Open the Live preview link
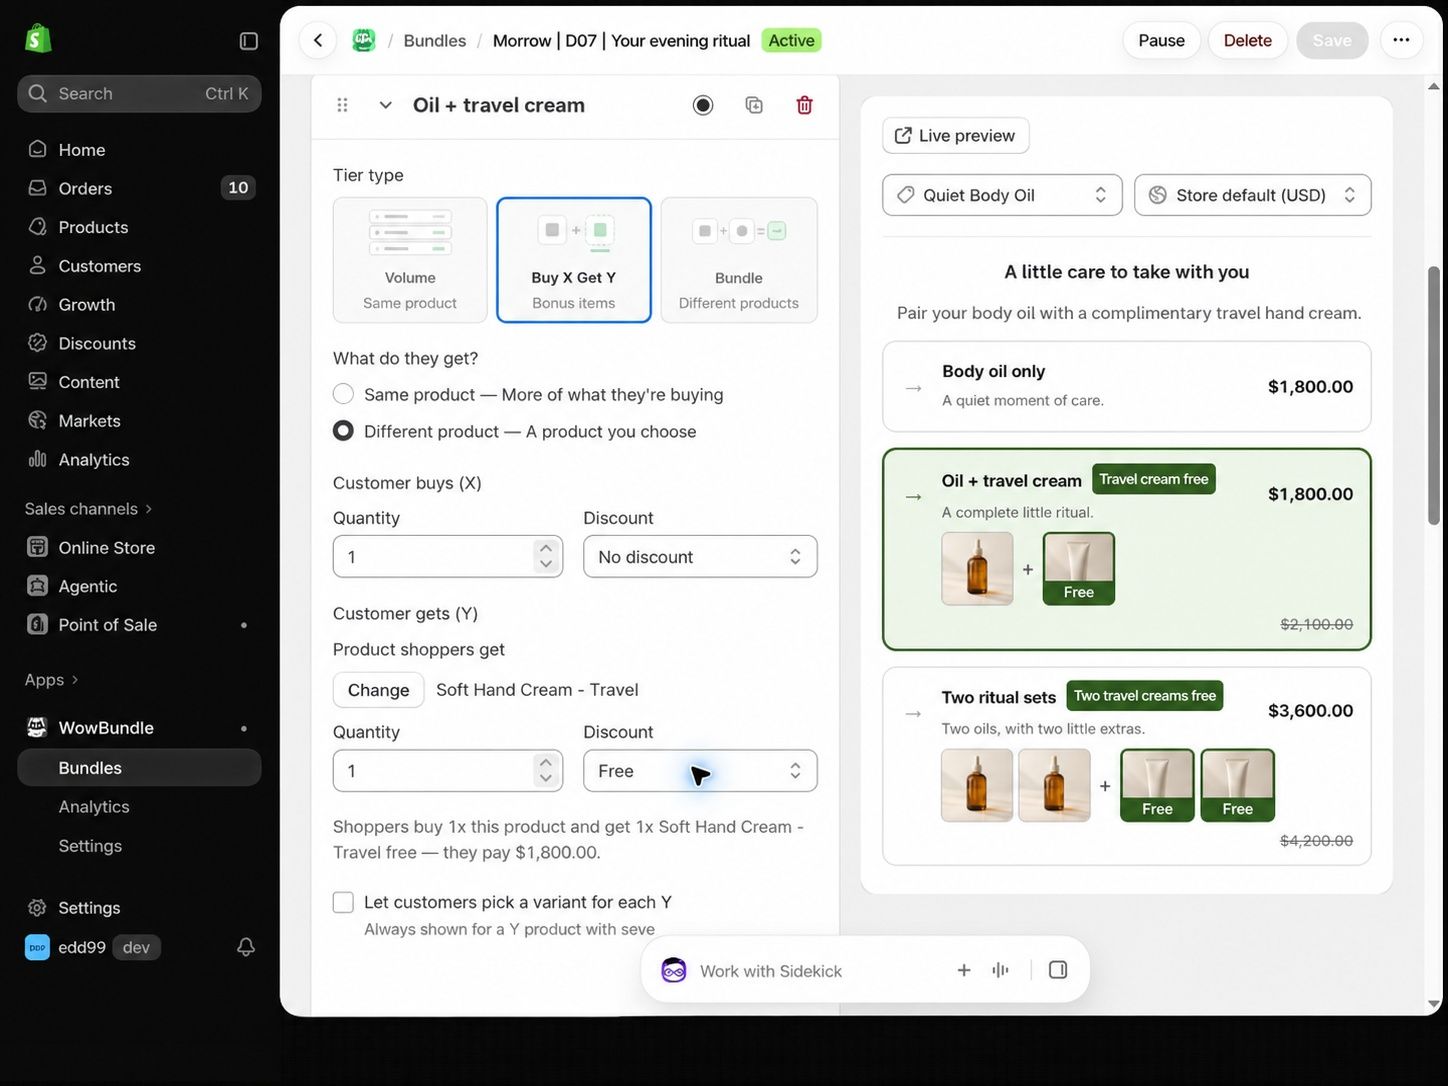 click(x=956, y=135)
